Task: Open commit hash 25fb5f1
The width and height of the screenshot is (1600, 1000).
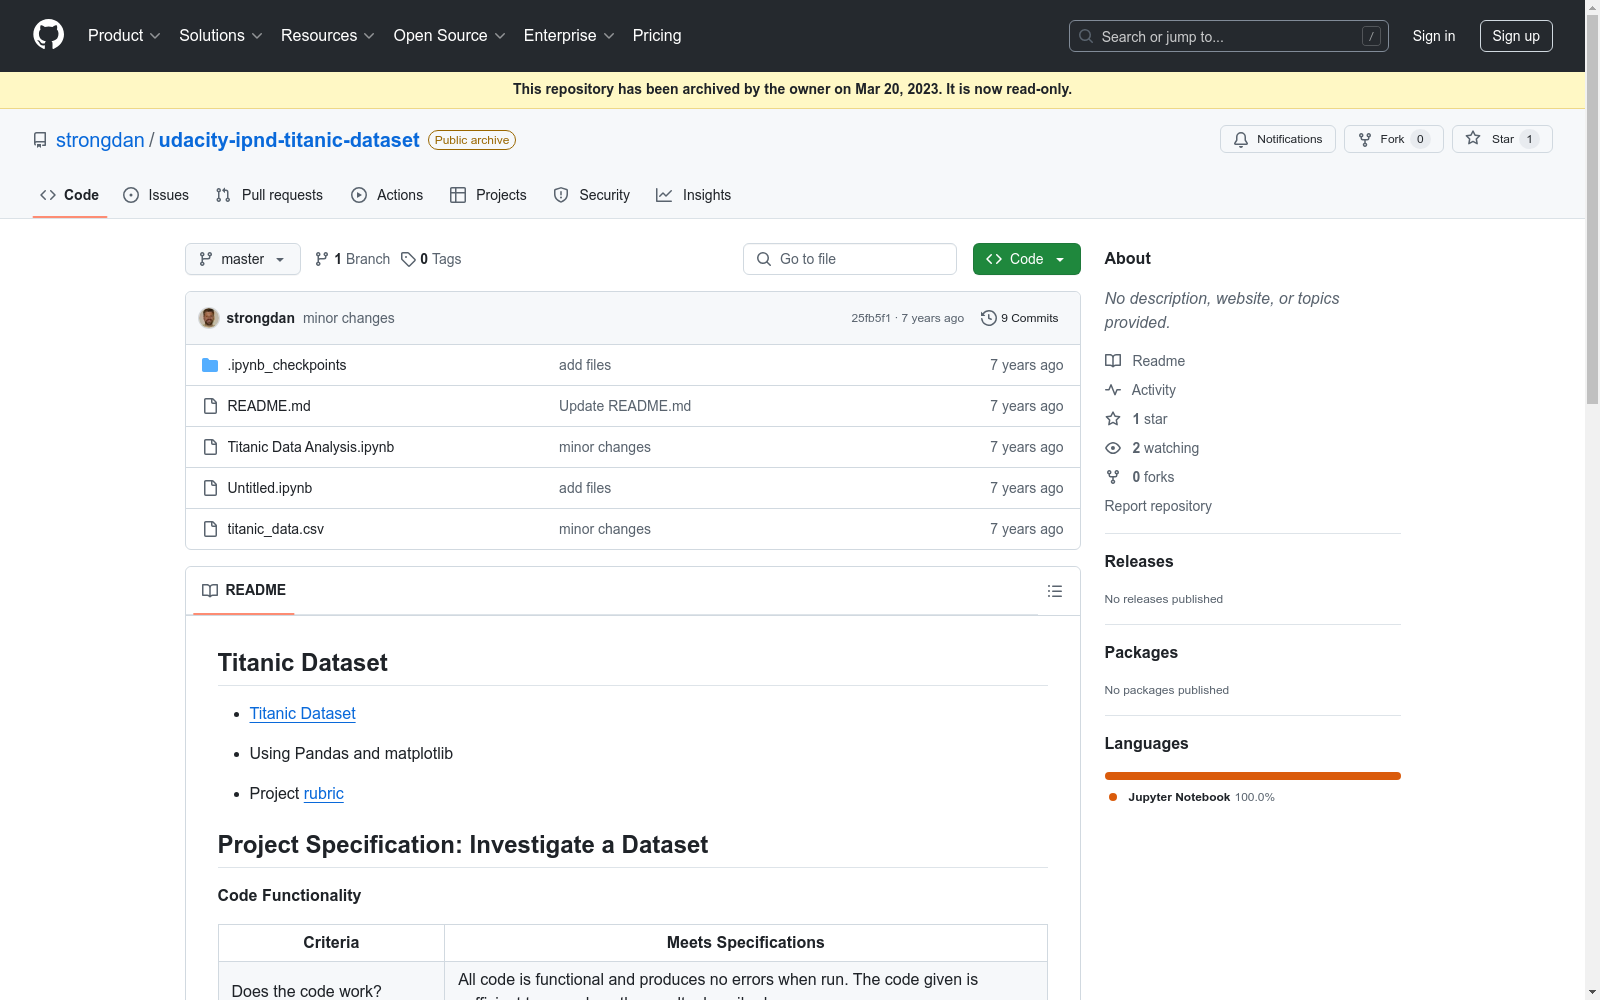Action: [x=871, y=318]
